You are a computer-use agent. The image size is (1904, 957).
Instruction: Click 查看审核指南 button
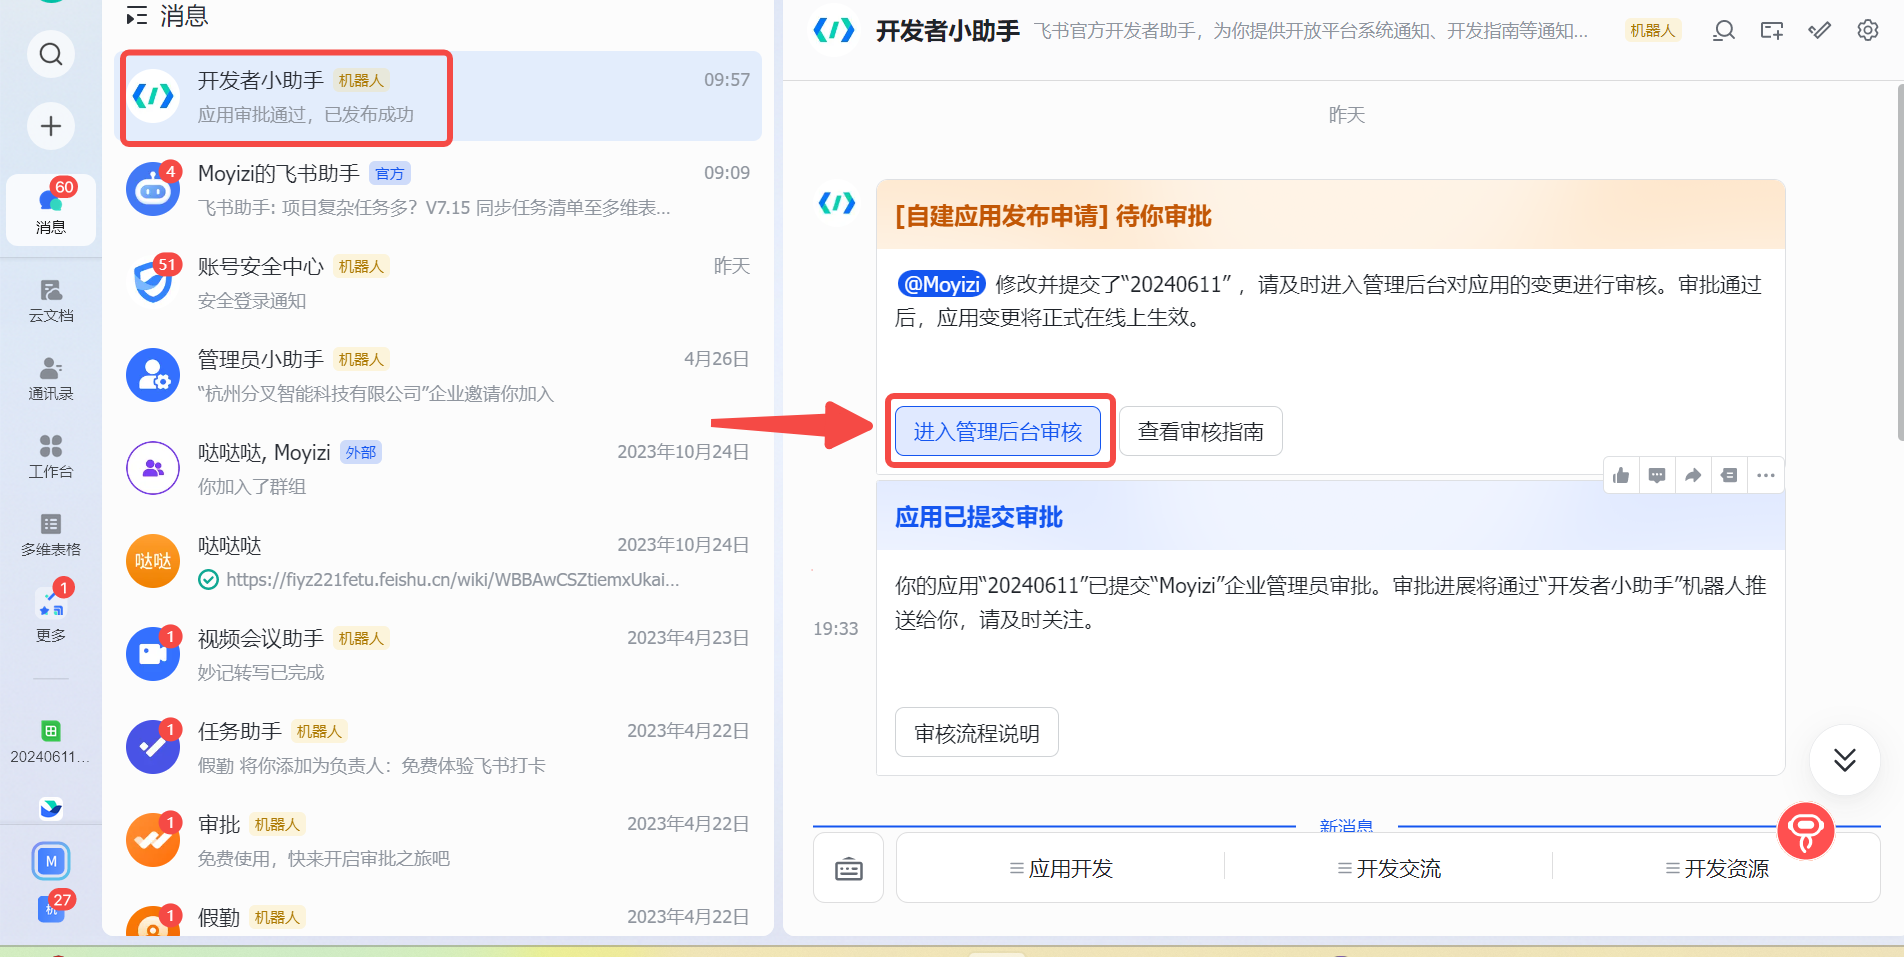click(x=1200, y=431)
